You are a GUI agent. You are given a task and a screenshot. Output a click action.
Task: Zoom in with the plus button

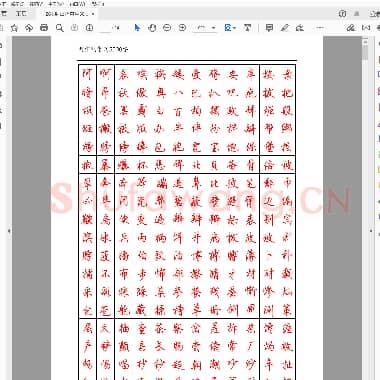(x=182, y=28)
